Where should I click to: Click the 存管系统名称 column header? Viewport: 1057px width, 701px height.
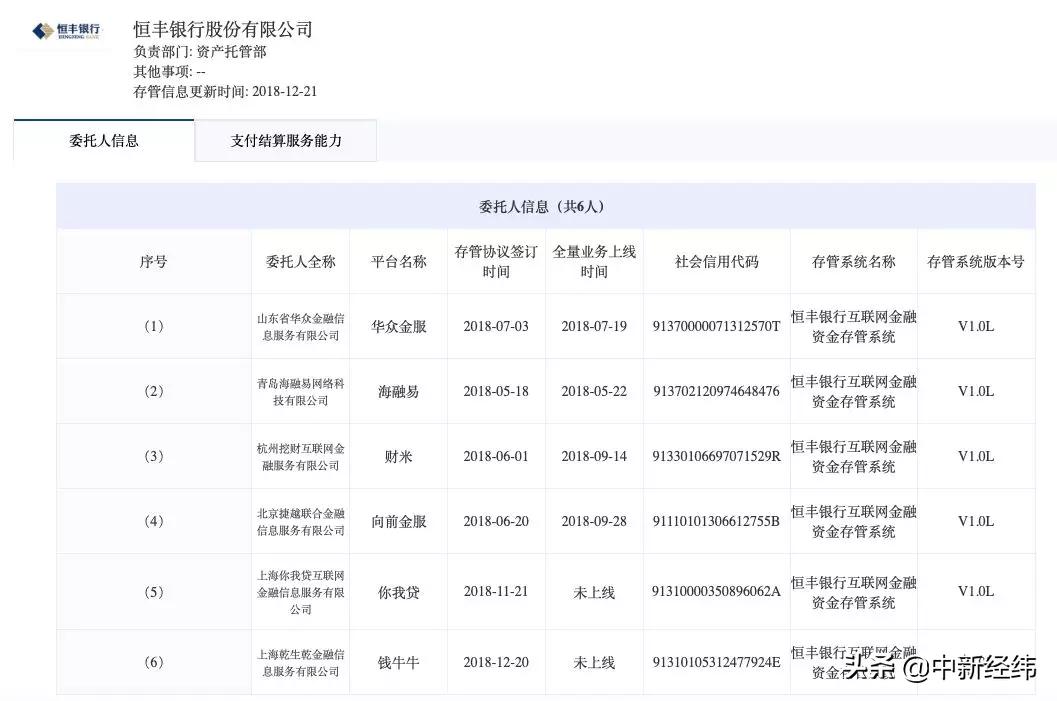[853, 262]
